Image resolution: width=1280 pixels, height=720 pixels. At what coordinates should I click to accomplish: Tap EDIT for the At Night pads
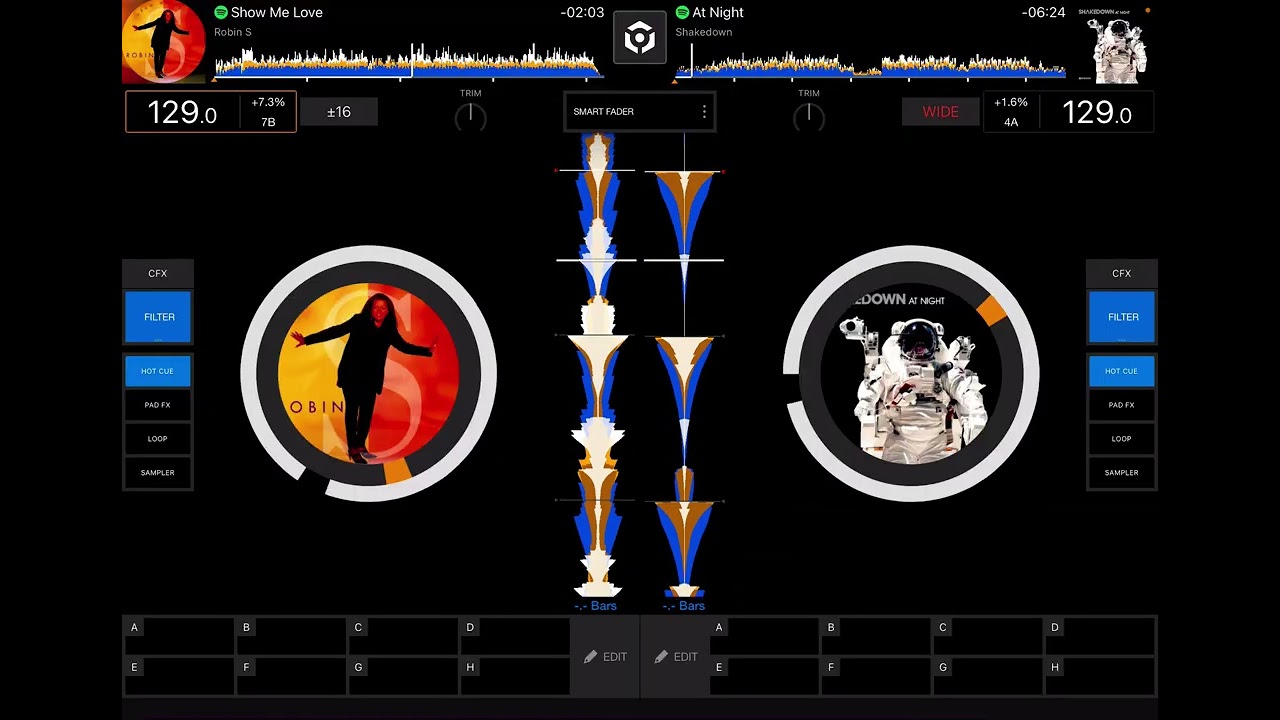[x=675, y=657]
